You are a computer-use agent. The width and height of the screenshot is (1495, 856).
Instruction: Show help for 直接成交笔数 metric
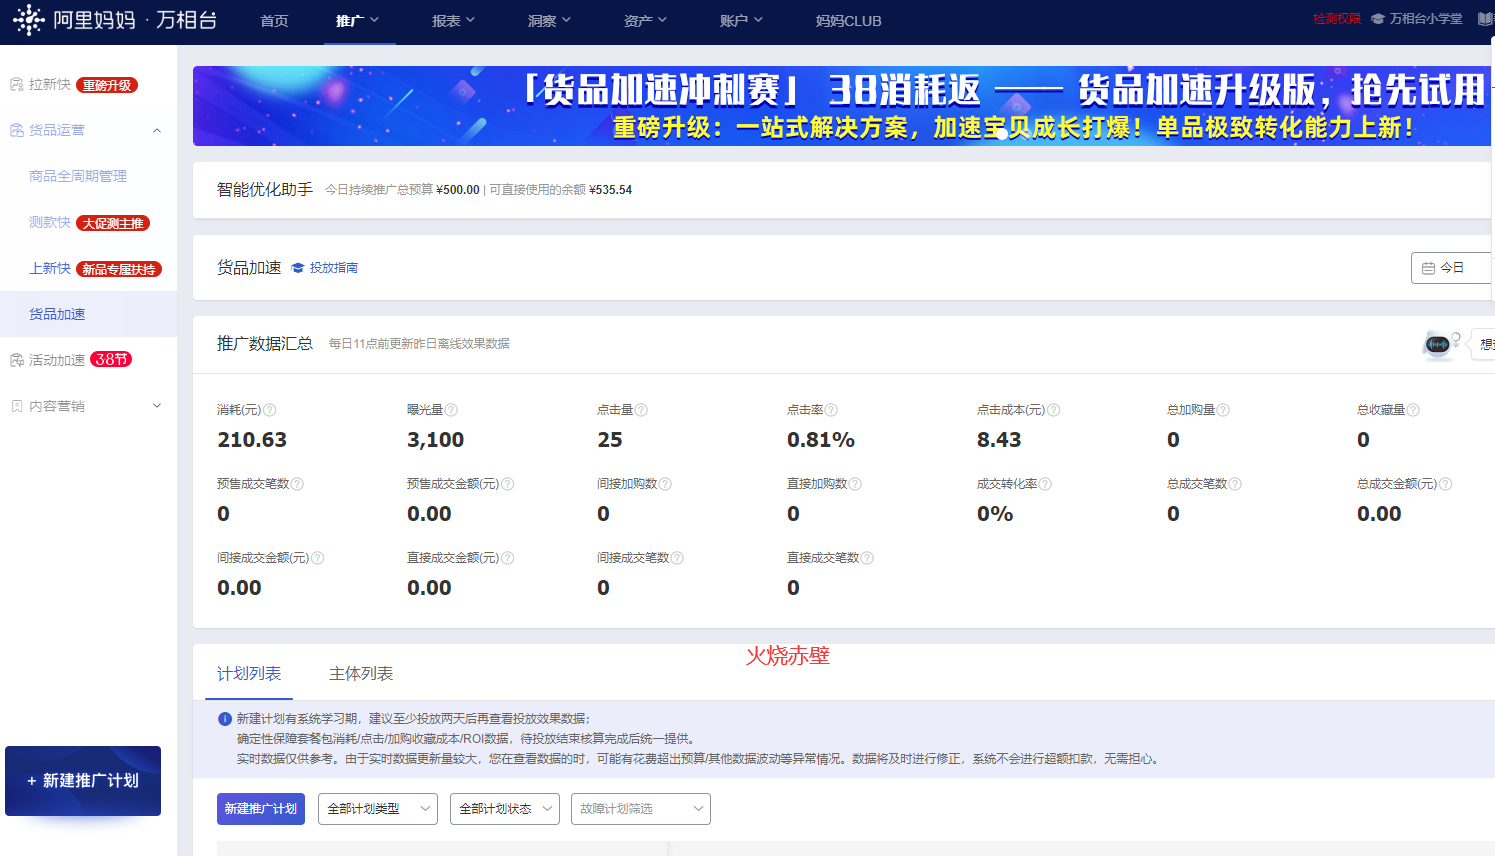tap(867, 558)
